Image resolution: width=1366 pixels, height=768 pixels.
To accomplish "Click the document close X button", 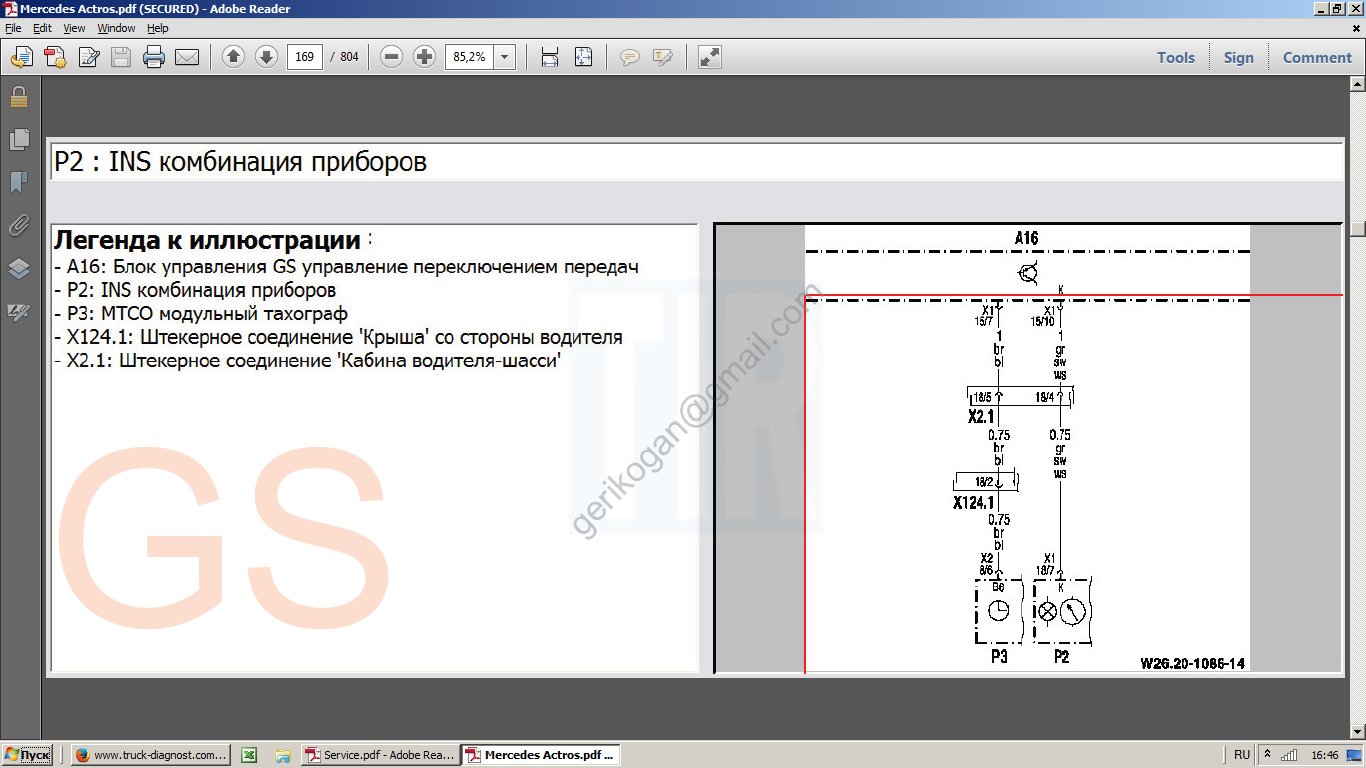I will coord(1354,27).
